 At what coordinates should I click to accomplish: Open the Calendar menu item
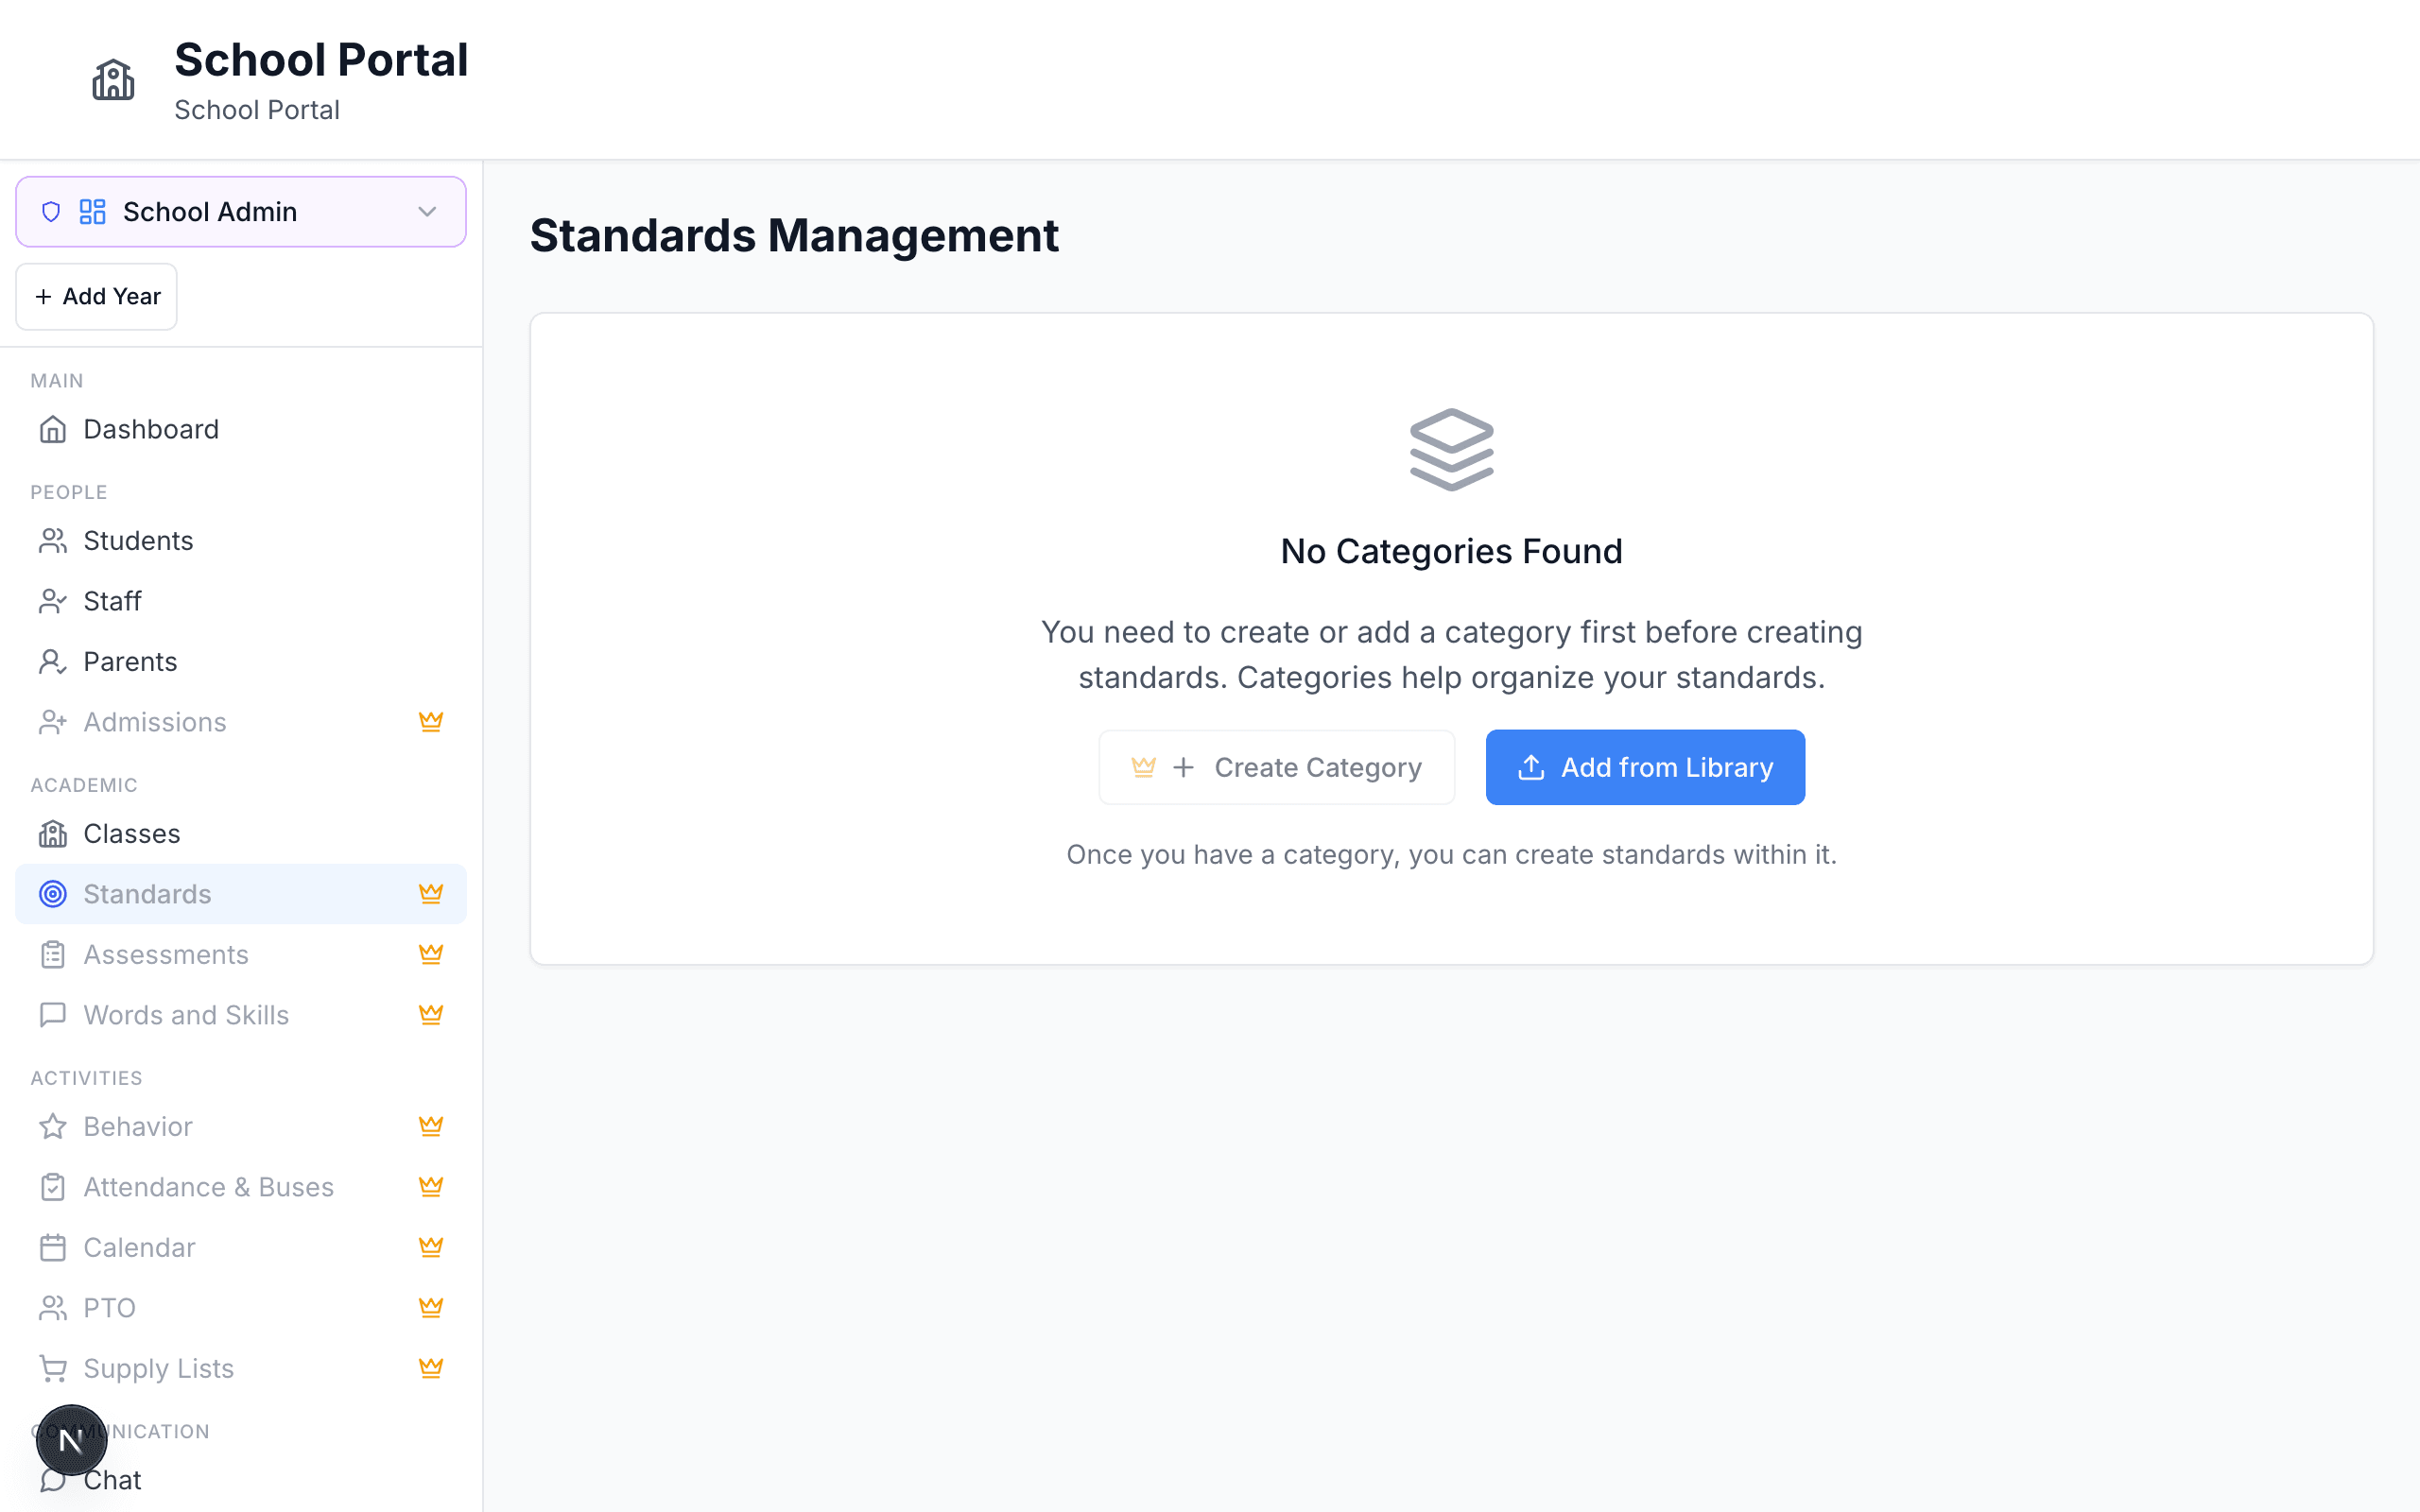pyautogui.click(x=139, y=1247)
